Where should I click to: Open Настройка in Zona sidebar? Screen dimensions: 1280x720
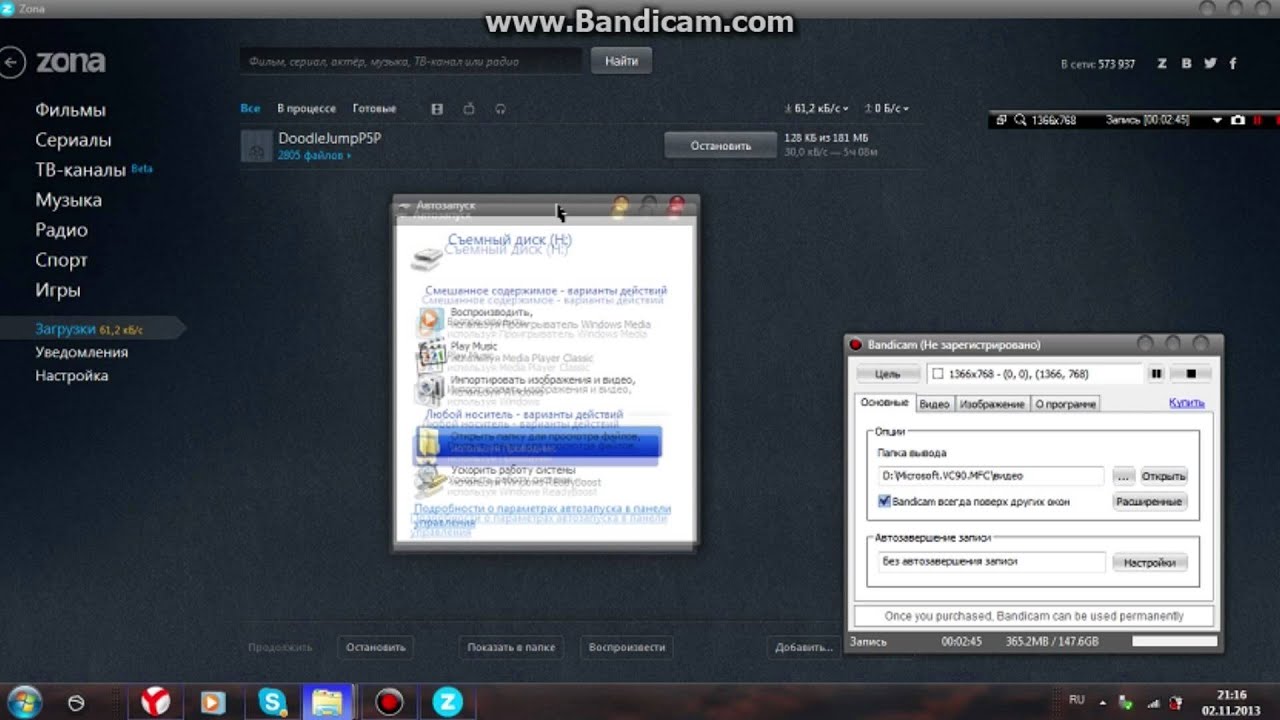pyautogui.click(x=71, y=376)
